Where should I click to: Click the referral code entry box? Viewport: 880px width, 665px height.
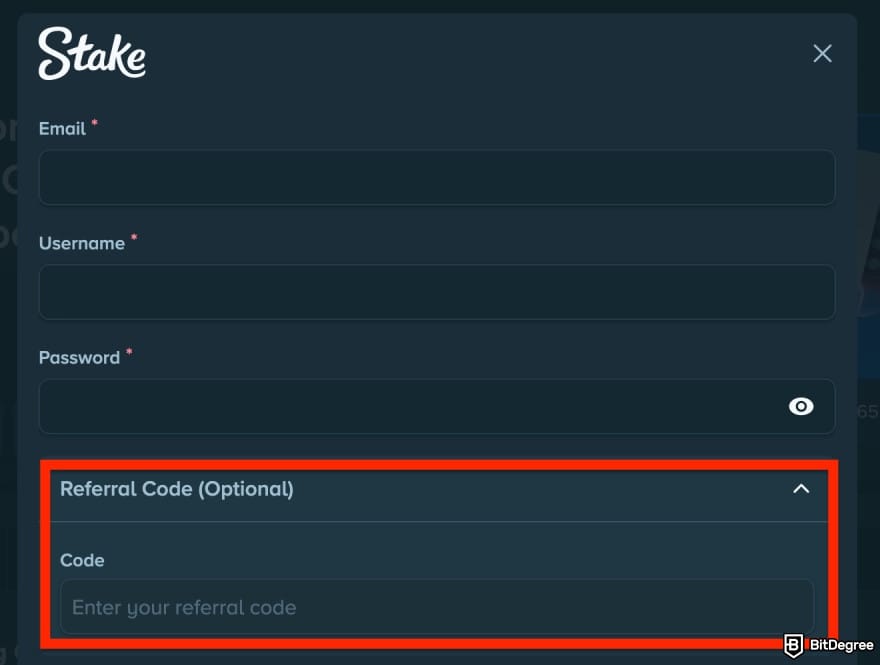point(437,607)
